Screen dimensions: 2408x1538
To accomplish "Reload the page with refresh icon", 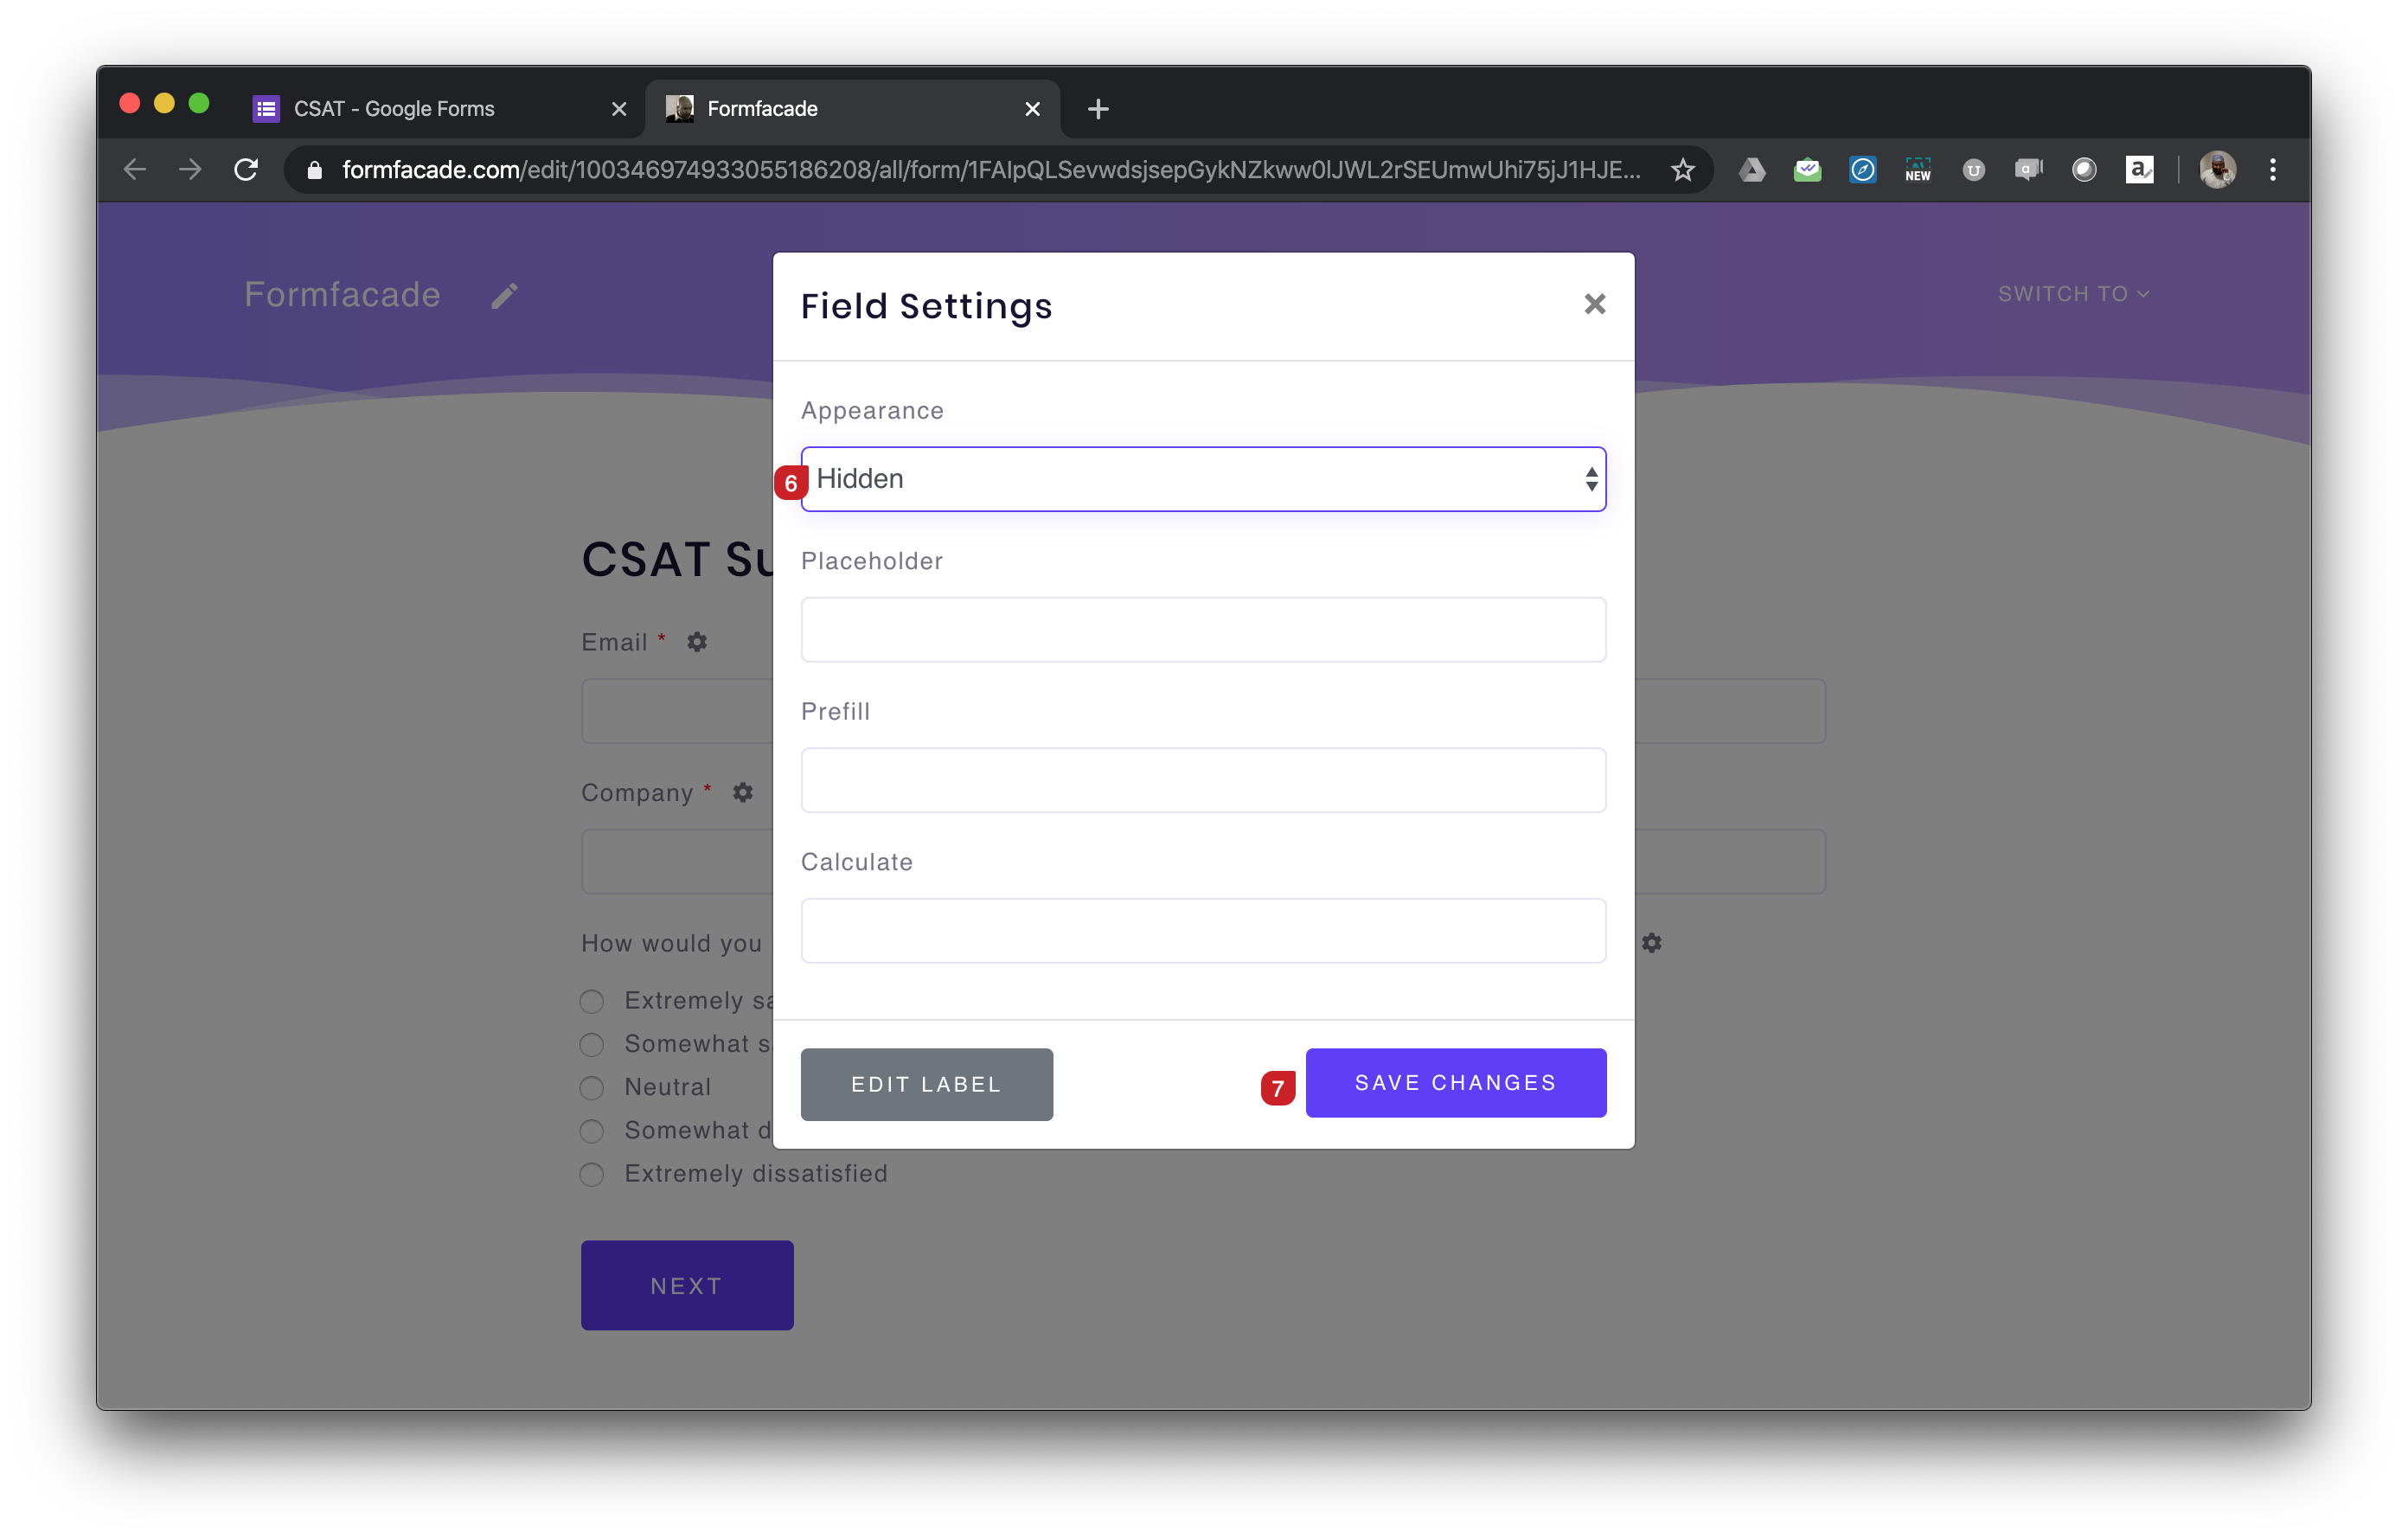I will point(246,170).
